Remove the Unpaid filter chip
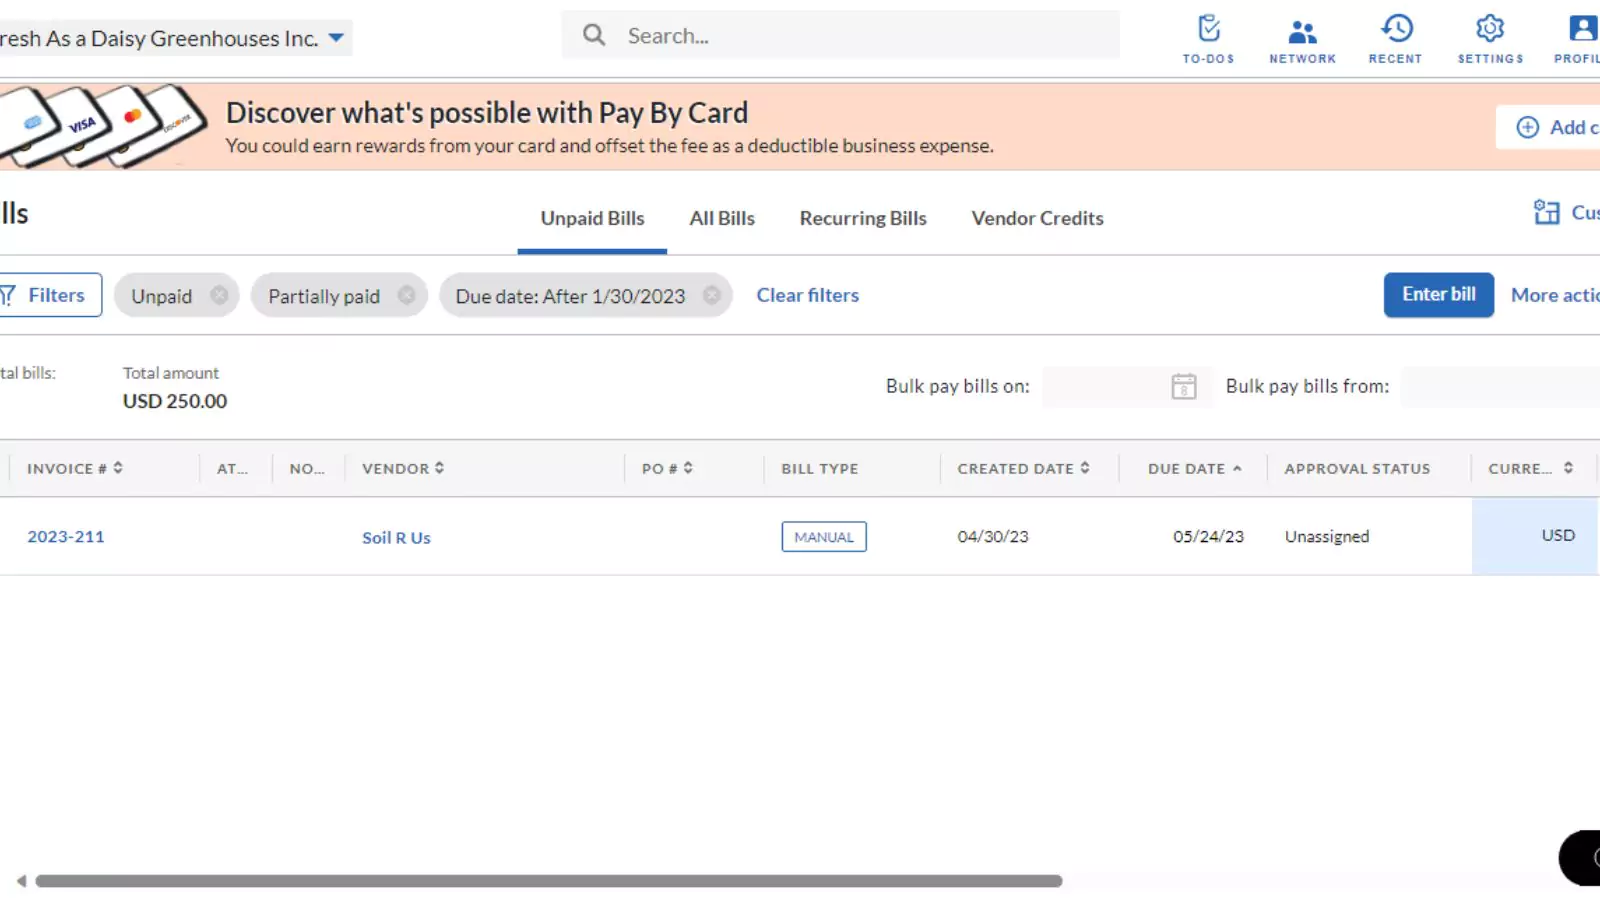Image resolution: width=1600 pixels, height=900 pixels. click(219, 295)
